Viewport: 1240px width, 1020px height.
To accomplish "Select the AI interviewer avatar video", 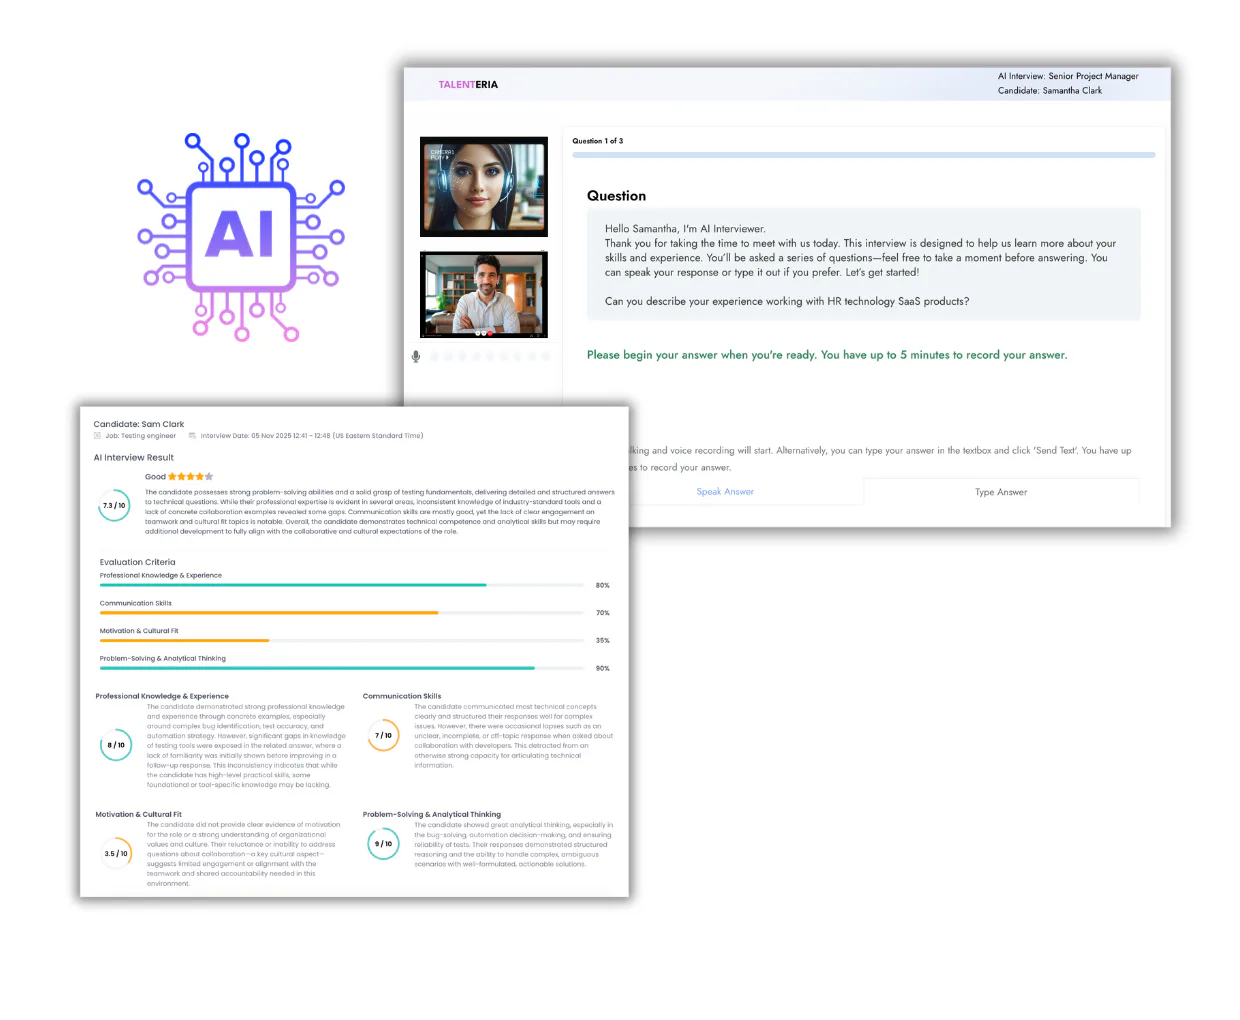I will tap(484, 187).
